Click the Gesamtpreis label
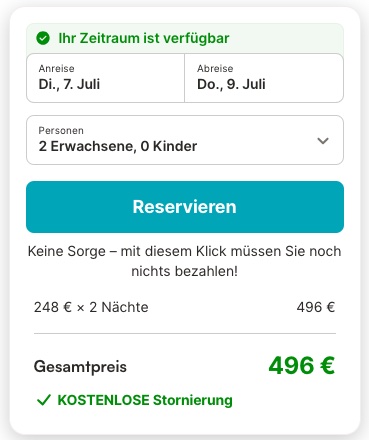This screenshot has height=440, width=369. tap(80, 367)
